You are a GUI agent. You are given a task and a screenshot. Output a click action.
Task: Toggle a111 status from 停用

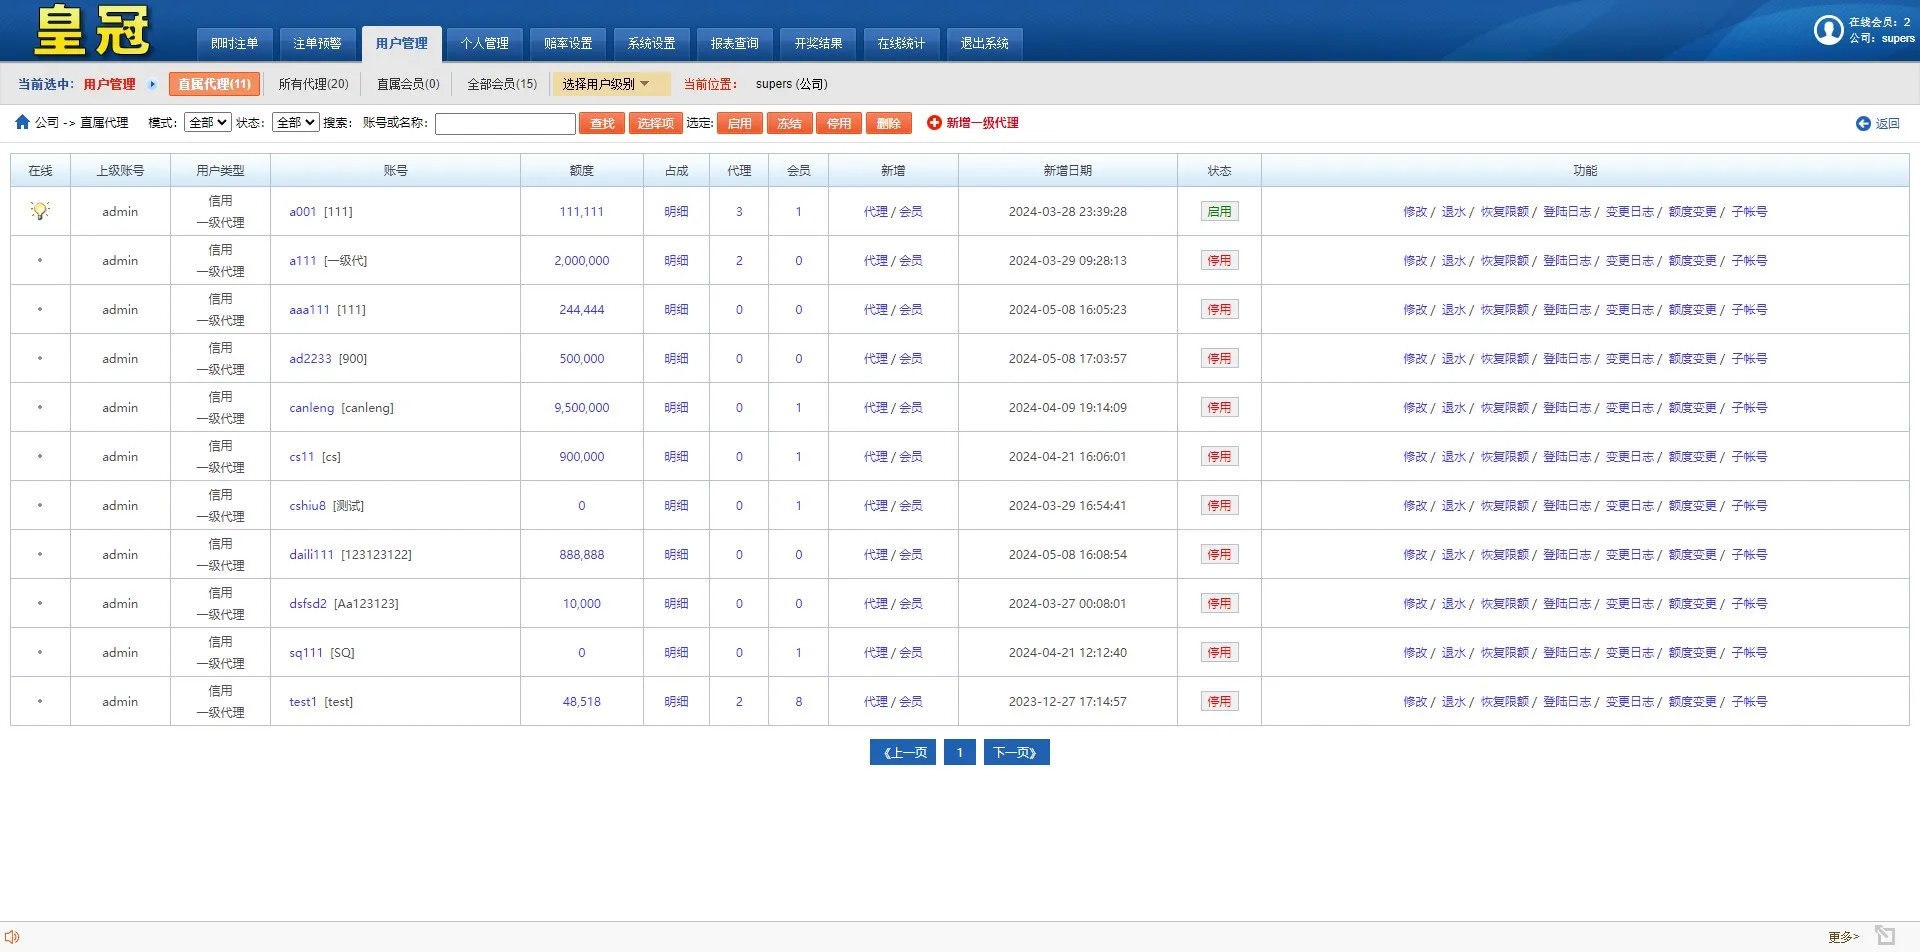[x=1219, y=260]
